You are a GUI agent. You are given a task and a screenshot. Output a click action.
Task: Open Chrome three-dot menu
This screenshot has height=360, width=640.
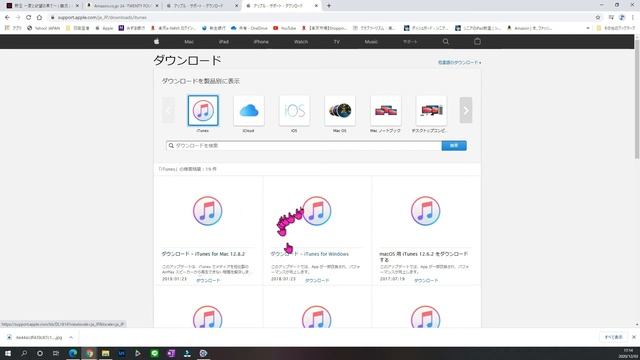point(633,18)
